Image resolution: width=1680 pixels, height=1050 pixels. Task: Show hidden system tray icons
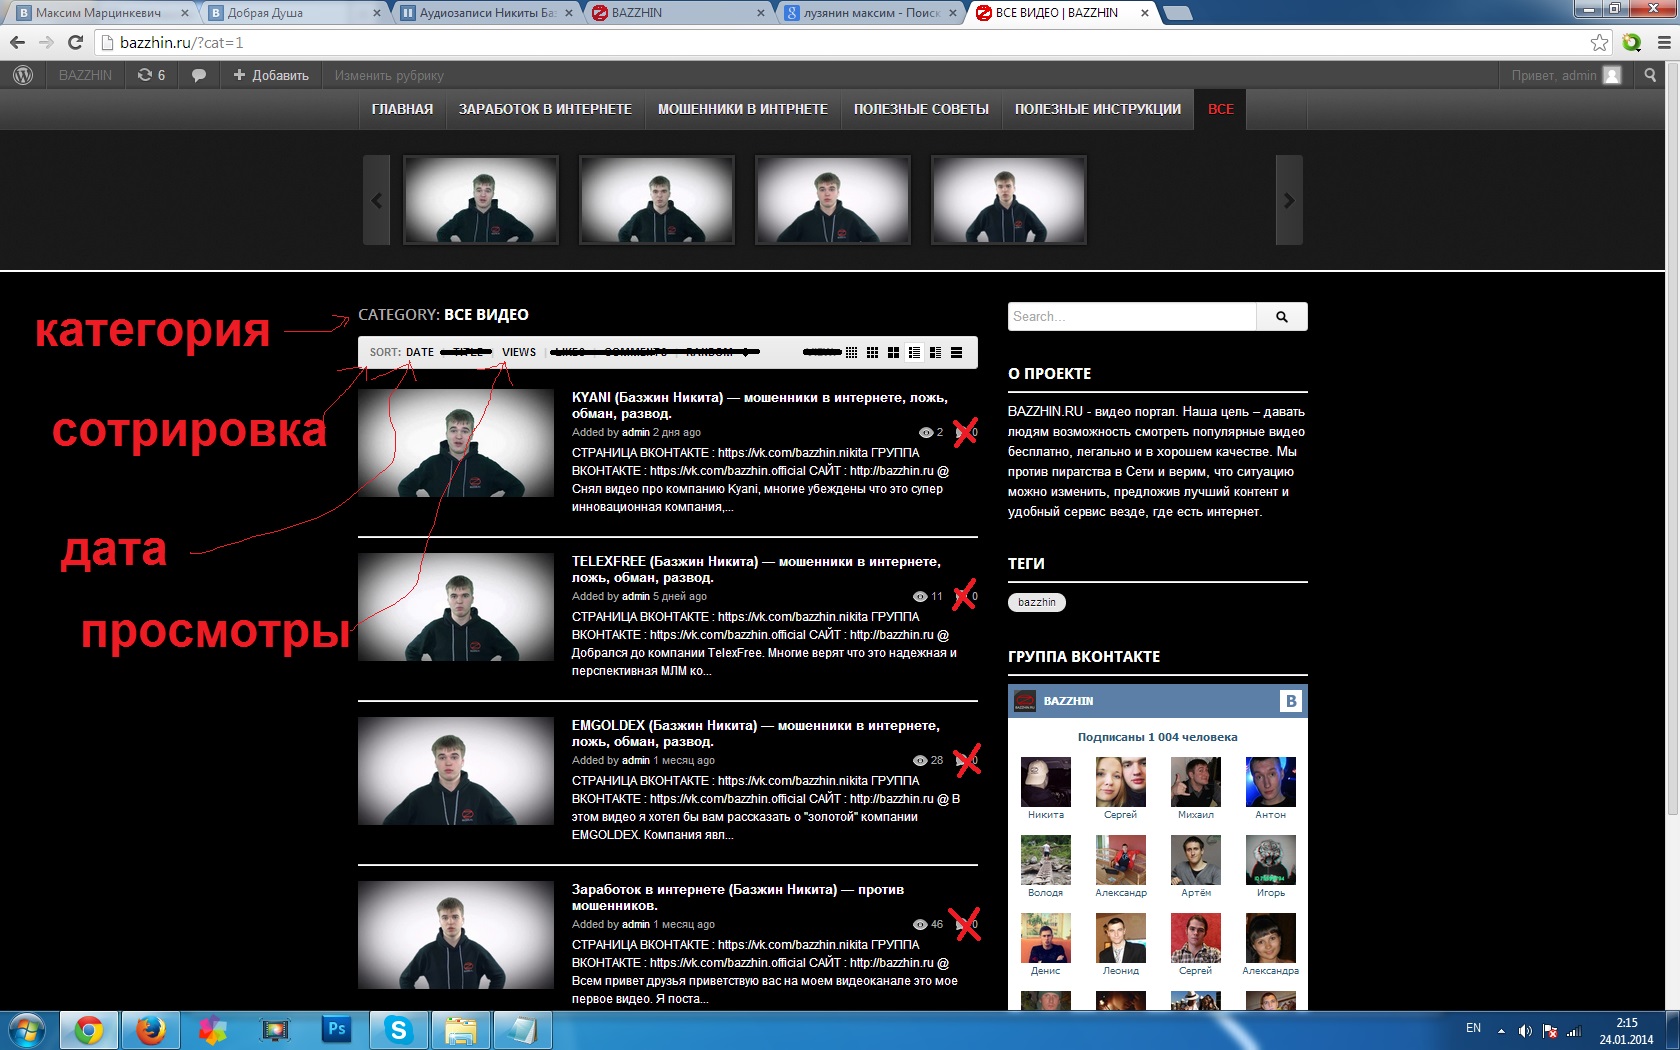(x=1500, y=1030)
